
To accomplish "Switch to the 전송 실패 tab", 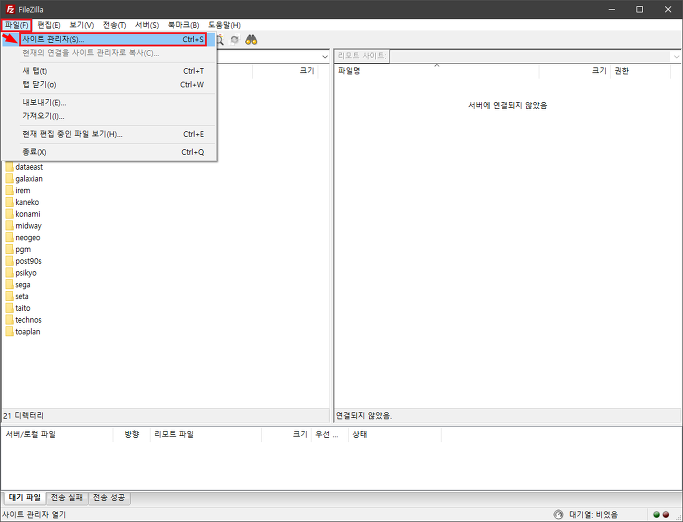I will click(67, 497).
